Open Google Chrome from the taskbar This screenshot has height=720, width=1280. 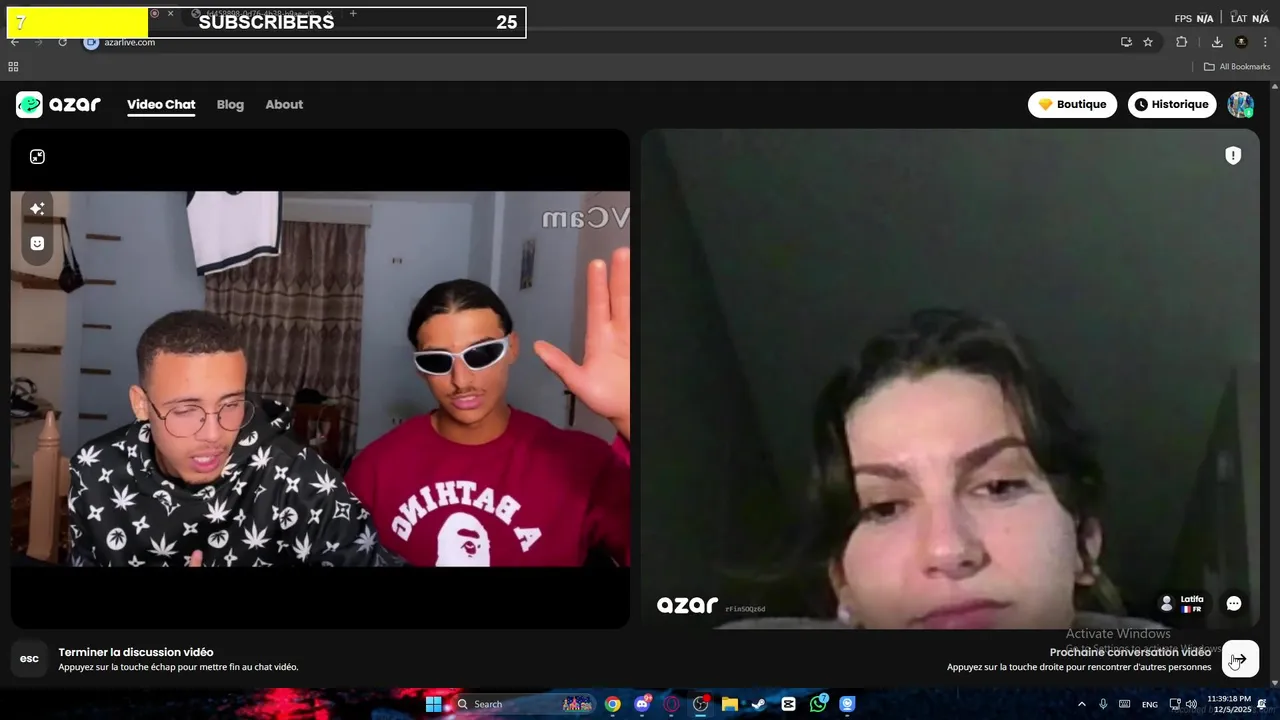pos(613,704)
